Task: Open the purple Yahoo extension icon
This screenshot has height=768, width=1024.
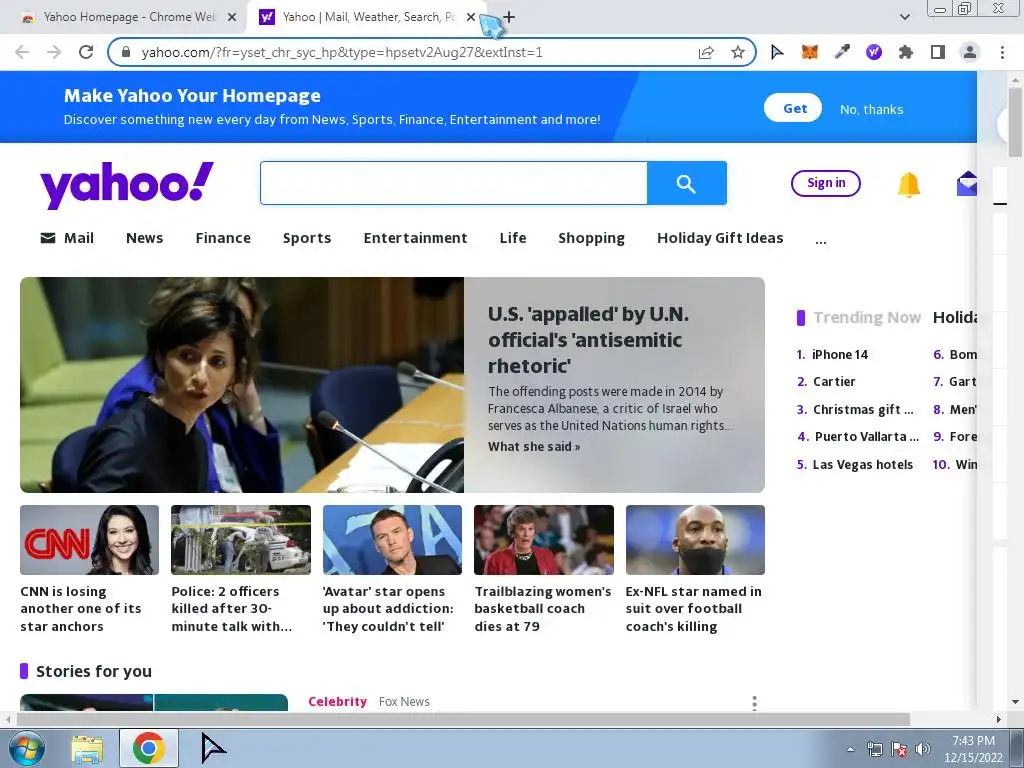Action: [874, 52]
